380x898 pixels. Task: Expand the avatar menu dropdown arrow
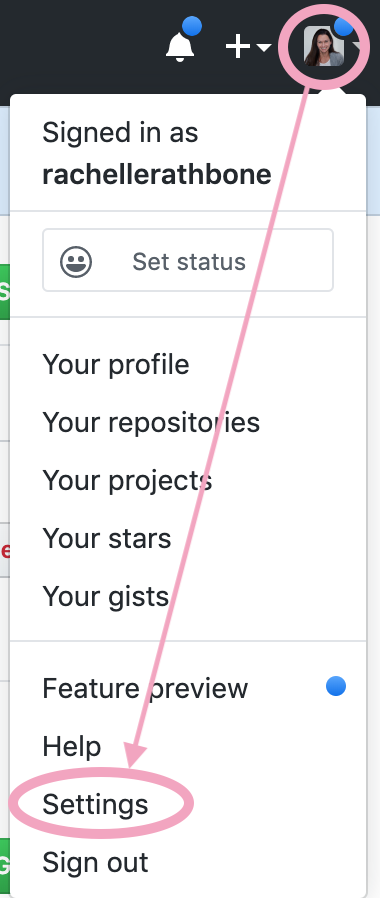tap(358, 48)
